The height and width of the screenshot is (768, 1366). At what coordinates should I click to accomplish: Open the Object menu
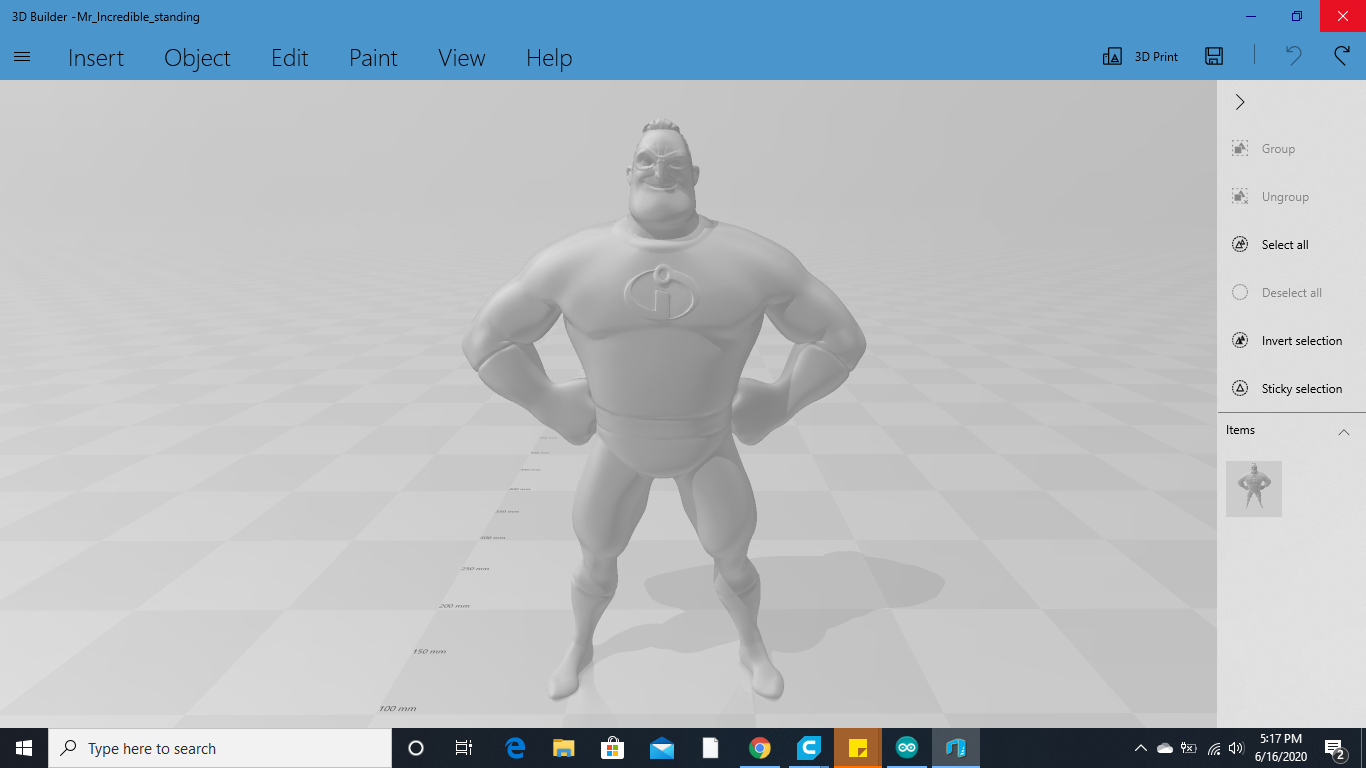(x=197, y=58)
